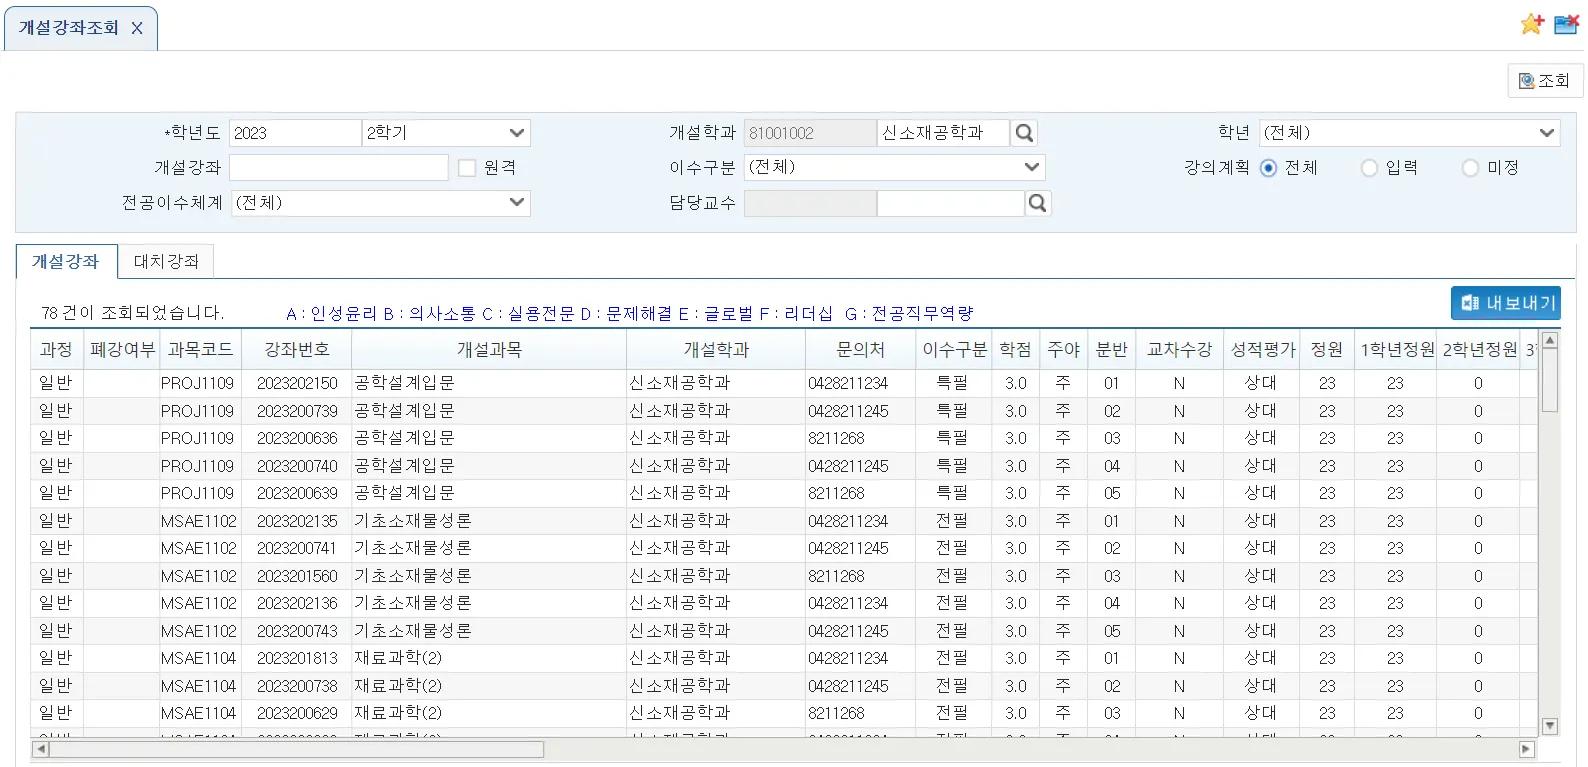Click the horizontal scrollbar right arrow
Image resolution: width=1588 pixels, height=767 pixels.
(1526, 749)
